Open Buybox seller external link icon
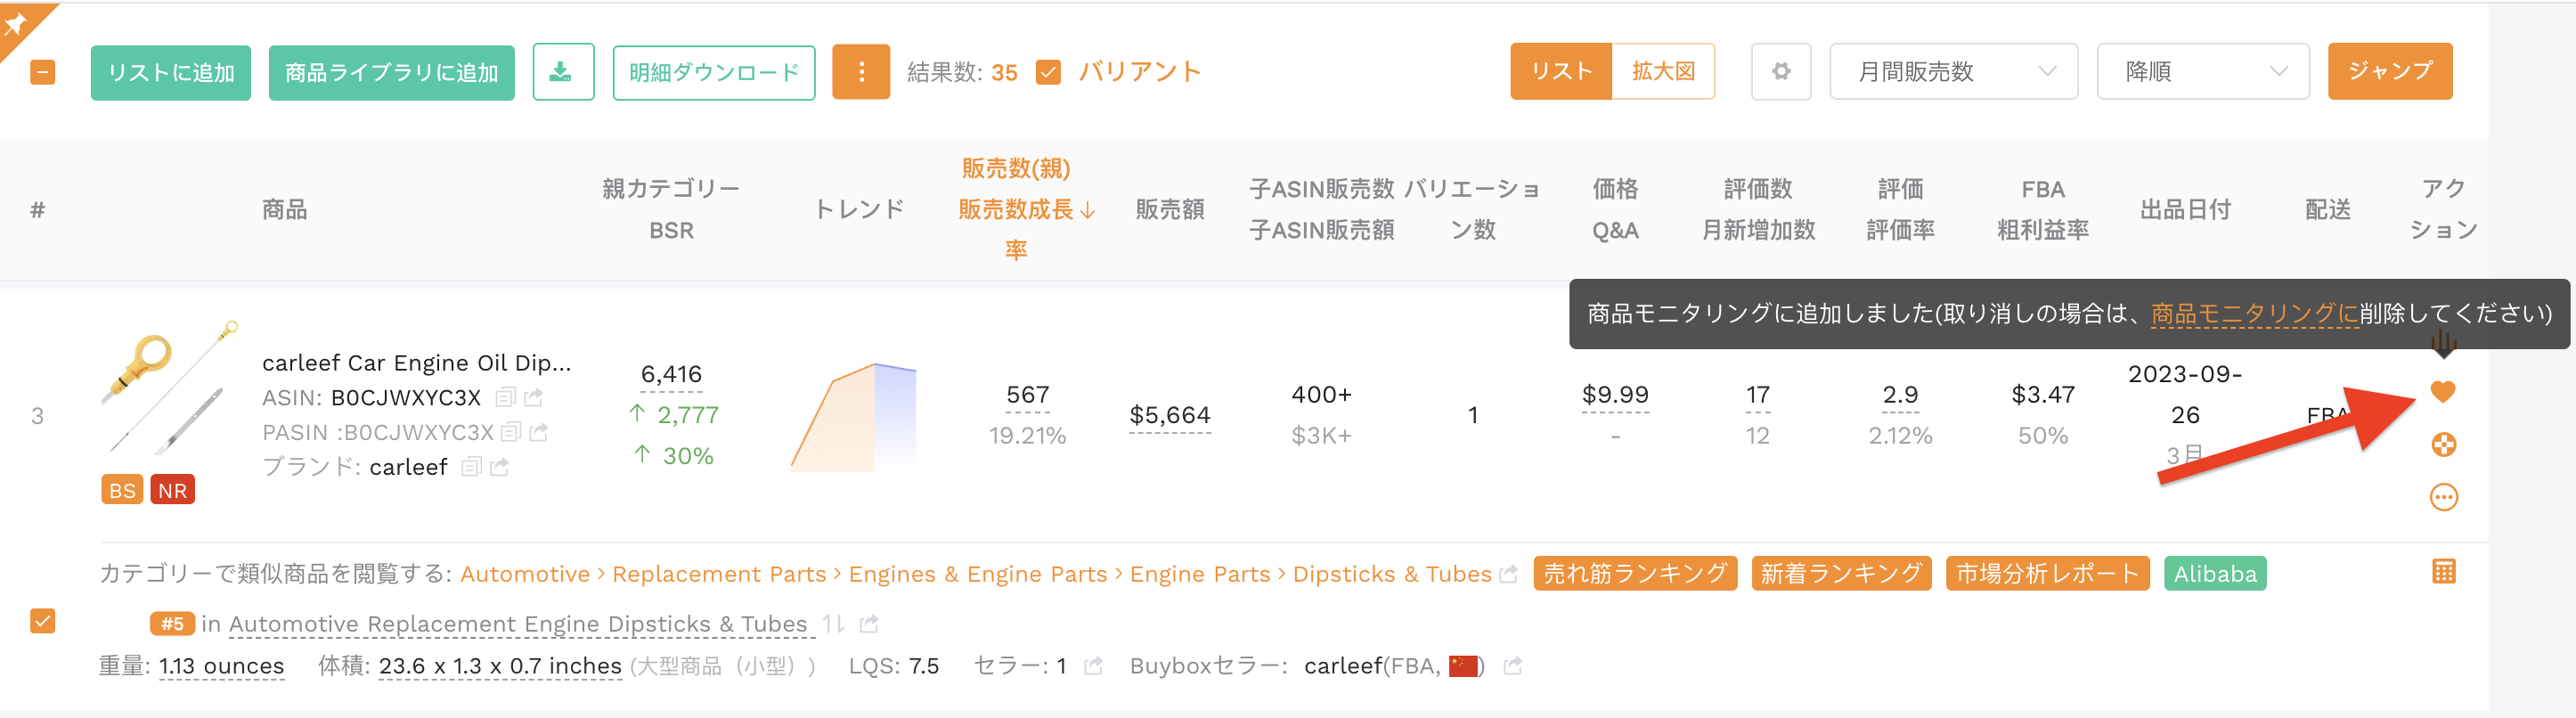Image resolution: width=2576 pixels, height=718 pixels. [1512, 666]
